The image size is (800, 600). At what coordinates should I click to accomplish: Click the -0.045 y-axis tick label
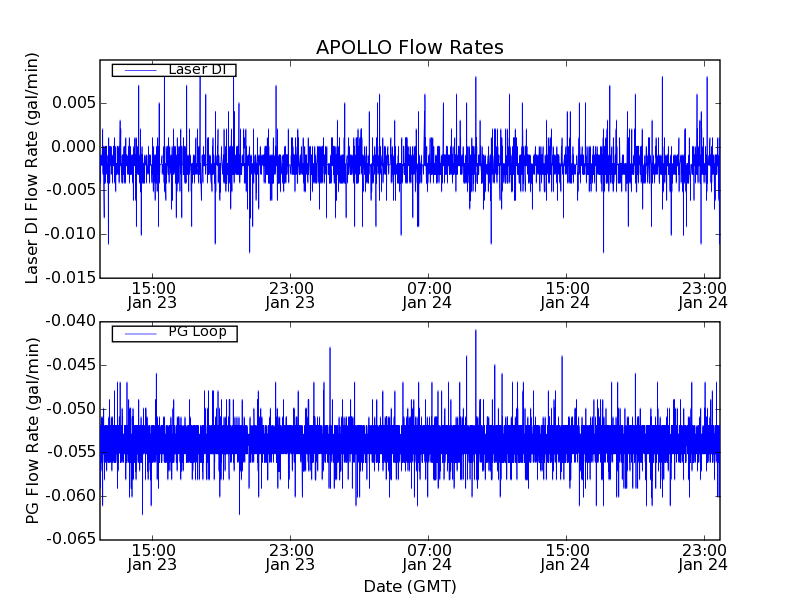(x=71, y=365)
